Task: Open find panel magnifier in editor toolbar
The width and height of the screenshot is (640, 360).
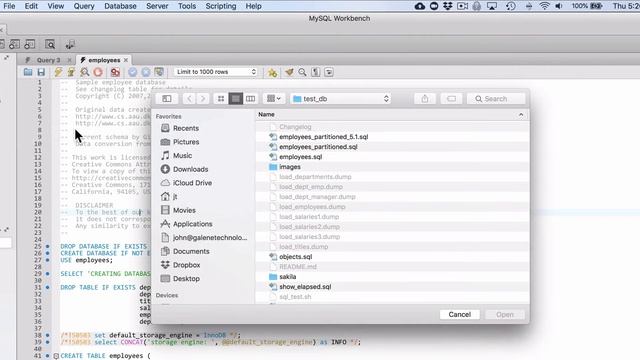Action: click(302, 72)
